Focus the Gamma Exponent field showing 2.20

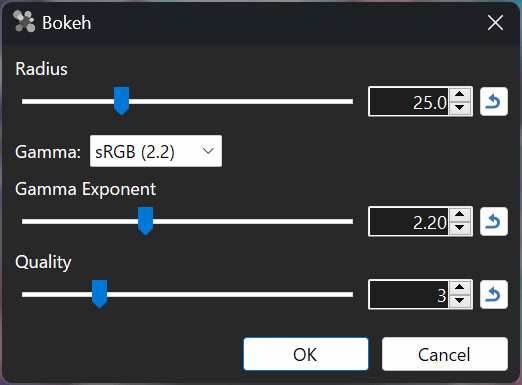point(409,222)
